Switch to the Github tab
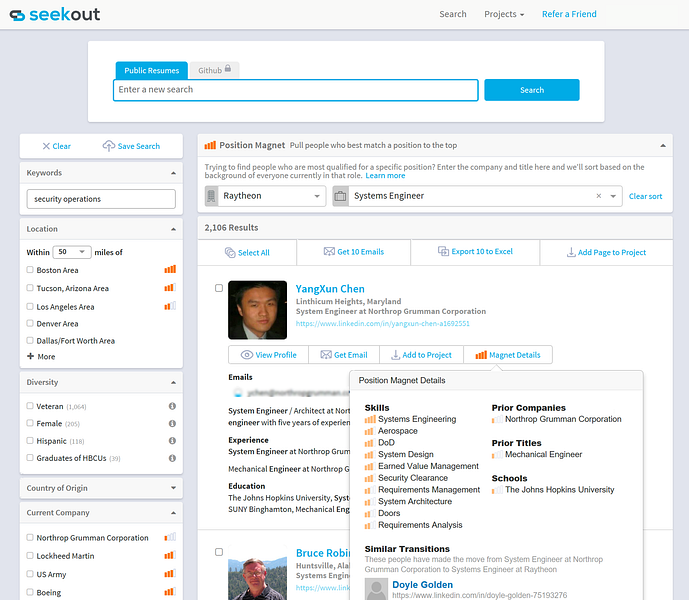 tap(214, 70)
